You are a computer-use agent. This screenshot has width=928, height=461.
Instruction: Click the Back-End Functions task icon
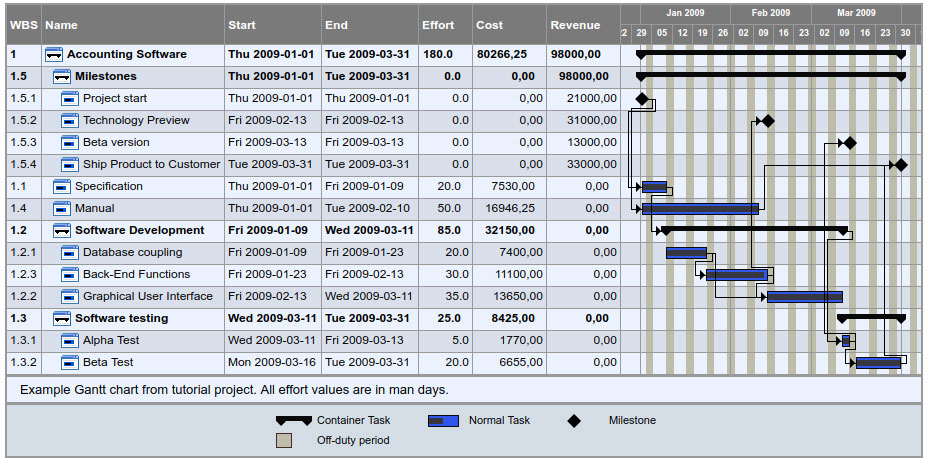[70, 274]
